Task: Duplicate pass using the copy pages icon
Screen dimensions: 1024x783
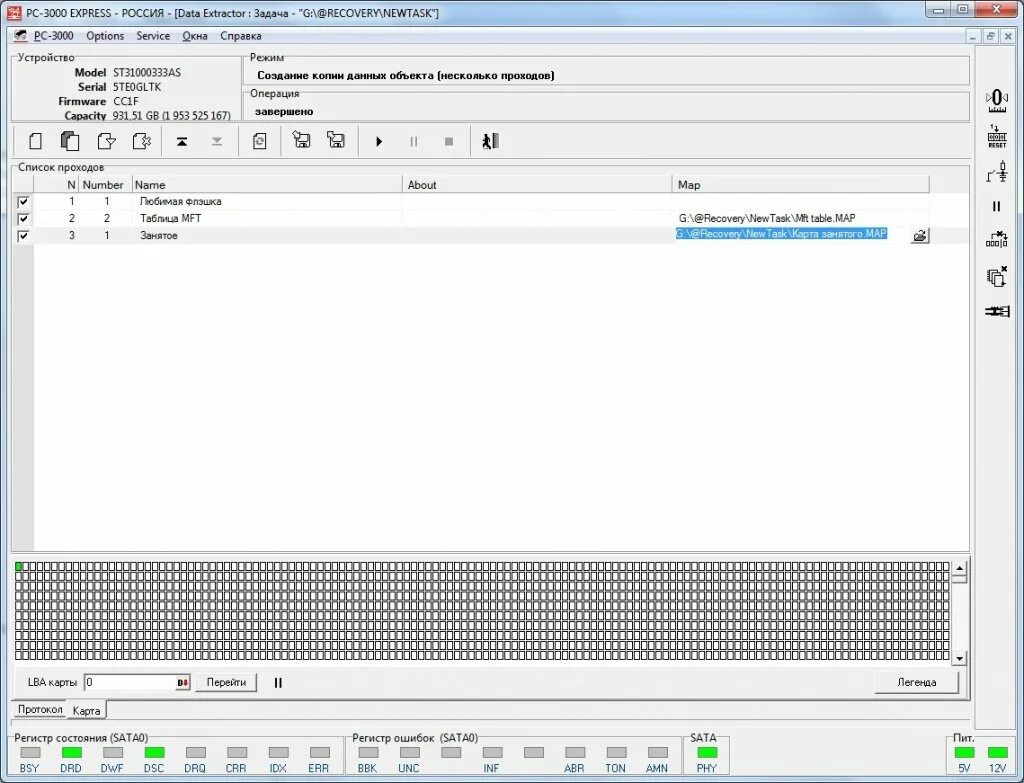Action: [x=70, y=141]
